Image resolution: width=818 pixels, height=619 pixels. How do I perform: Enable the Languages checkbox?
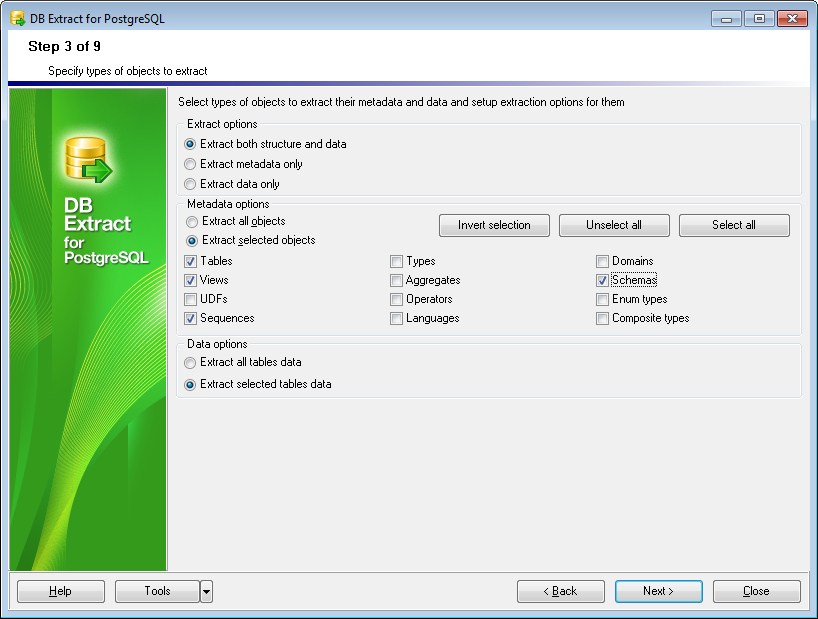(396, 319)
